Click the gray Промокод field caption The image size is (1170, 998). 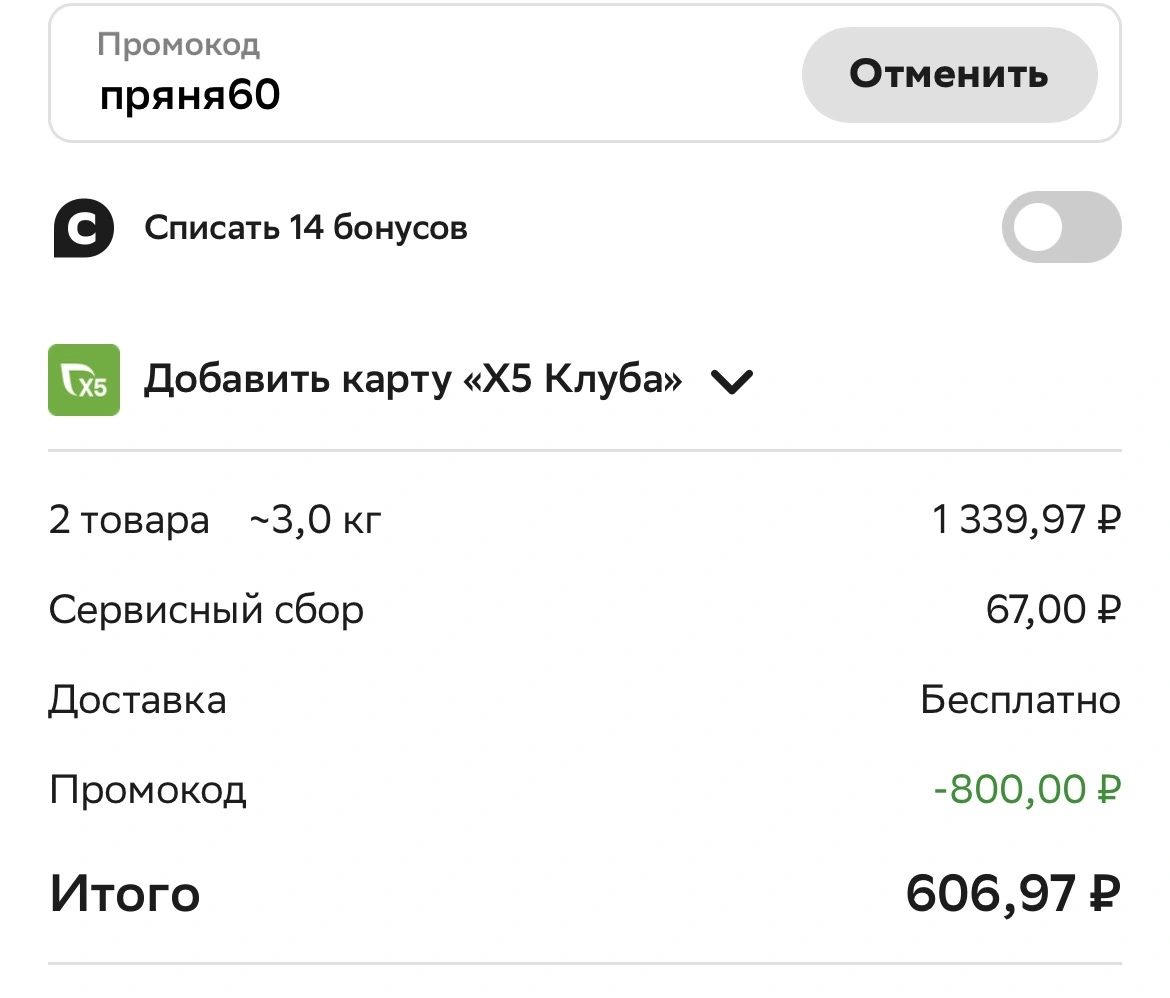point(178,45)
